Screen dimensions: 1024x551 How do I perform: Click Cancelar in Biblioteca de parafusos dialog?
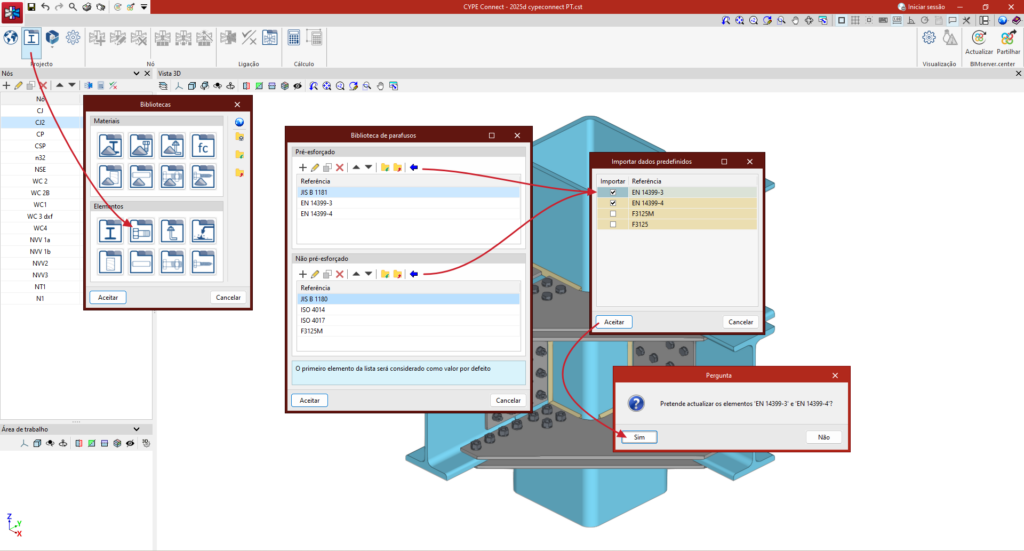pyautogui.click(x=508, y=400)
